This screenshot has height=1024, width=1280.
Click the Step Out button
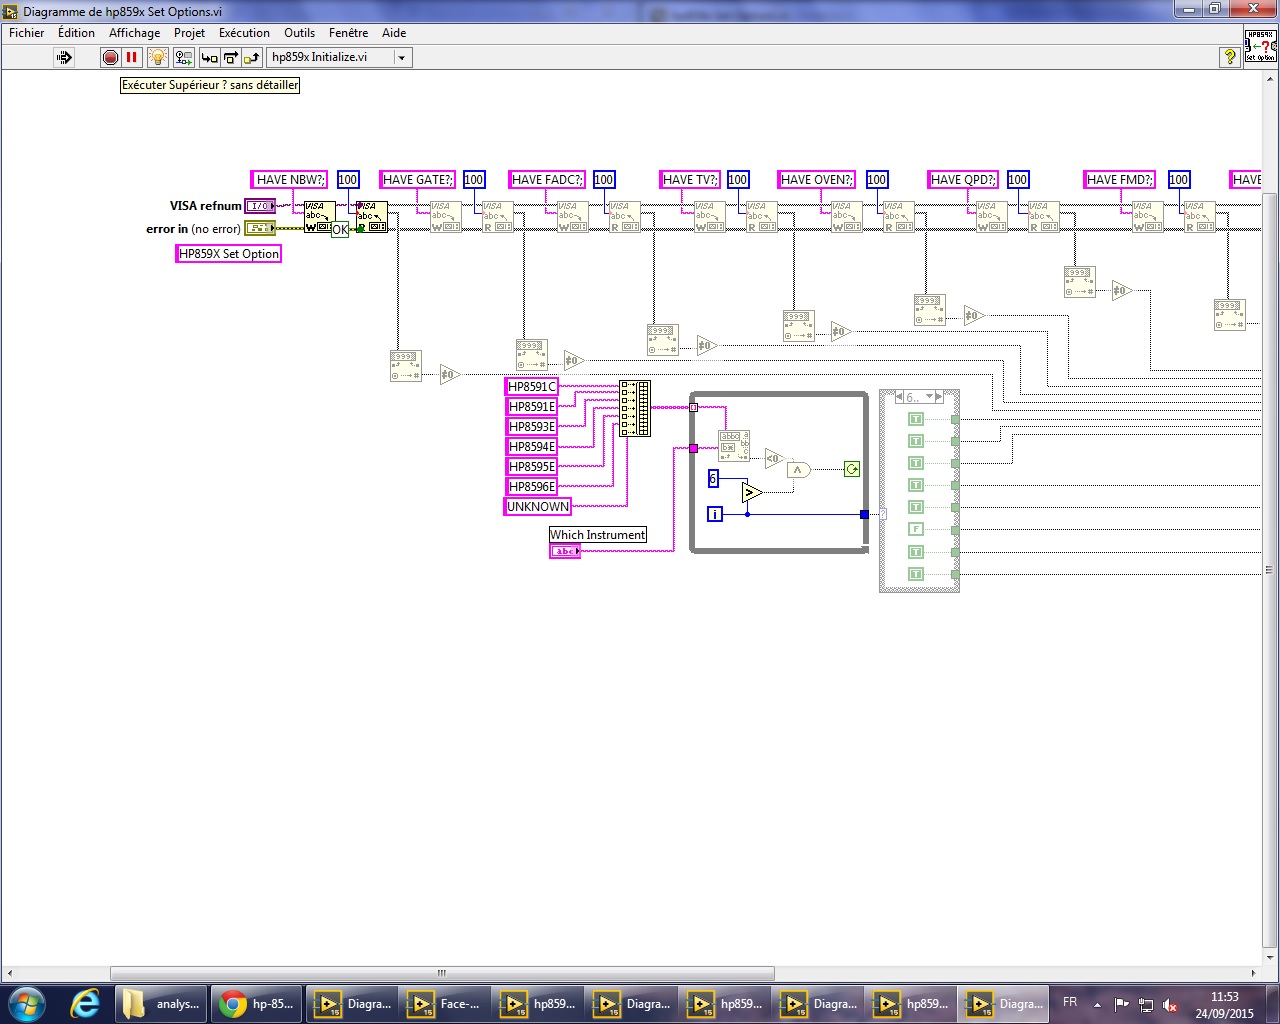[251, 58]
